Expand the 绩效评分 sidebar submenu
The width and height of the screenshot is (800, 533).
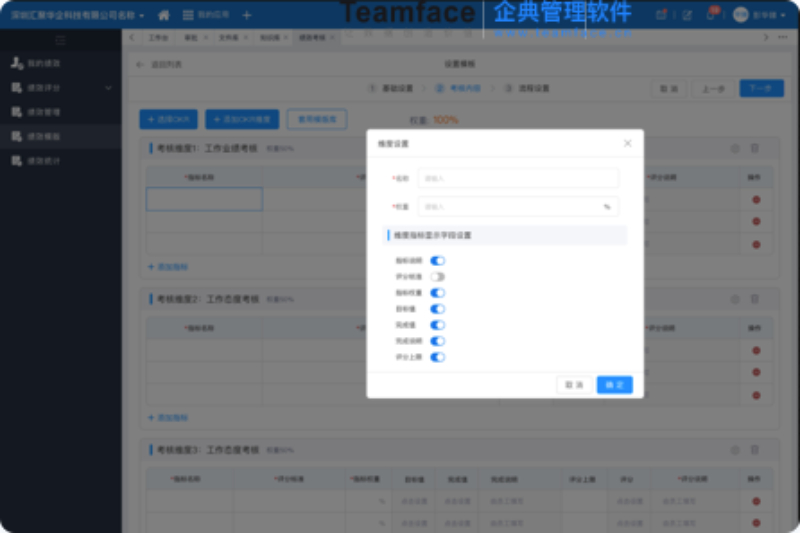pyautogui.click(x=108, y=88)
